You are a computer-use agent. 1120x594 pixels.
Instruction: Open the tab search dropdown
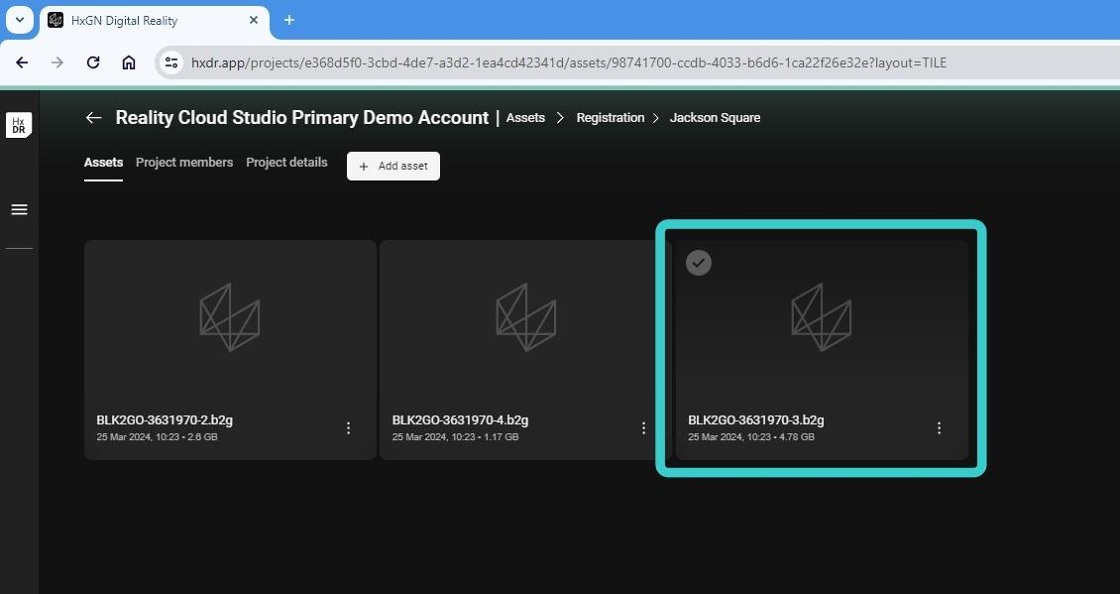click(x=19, y=20)
